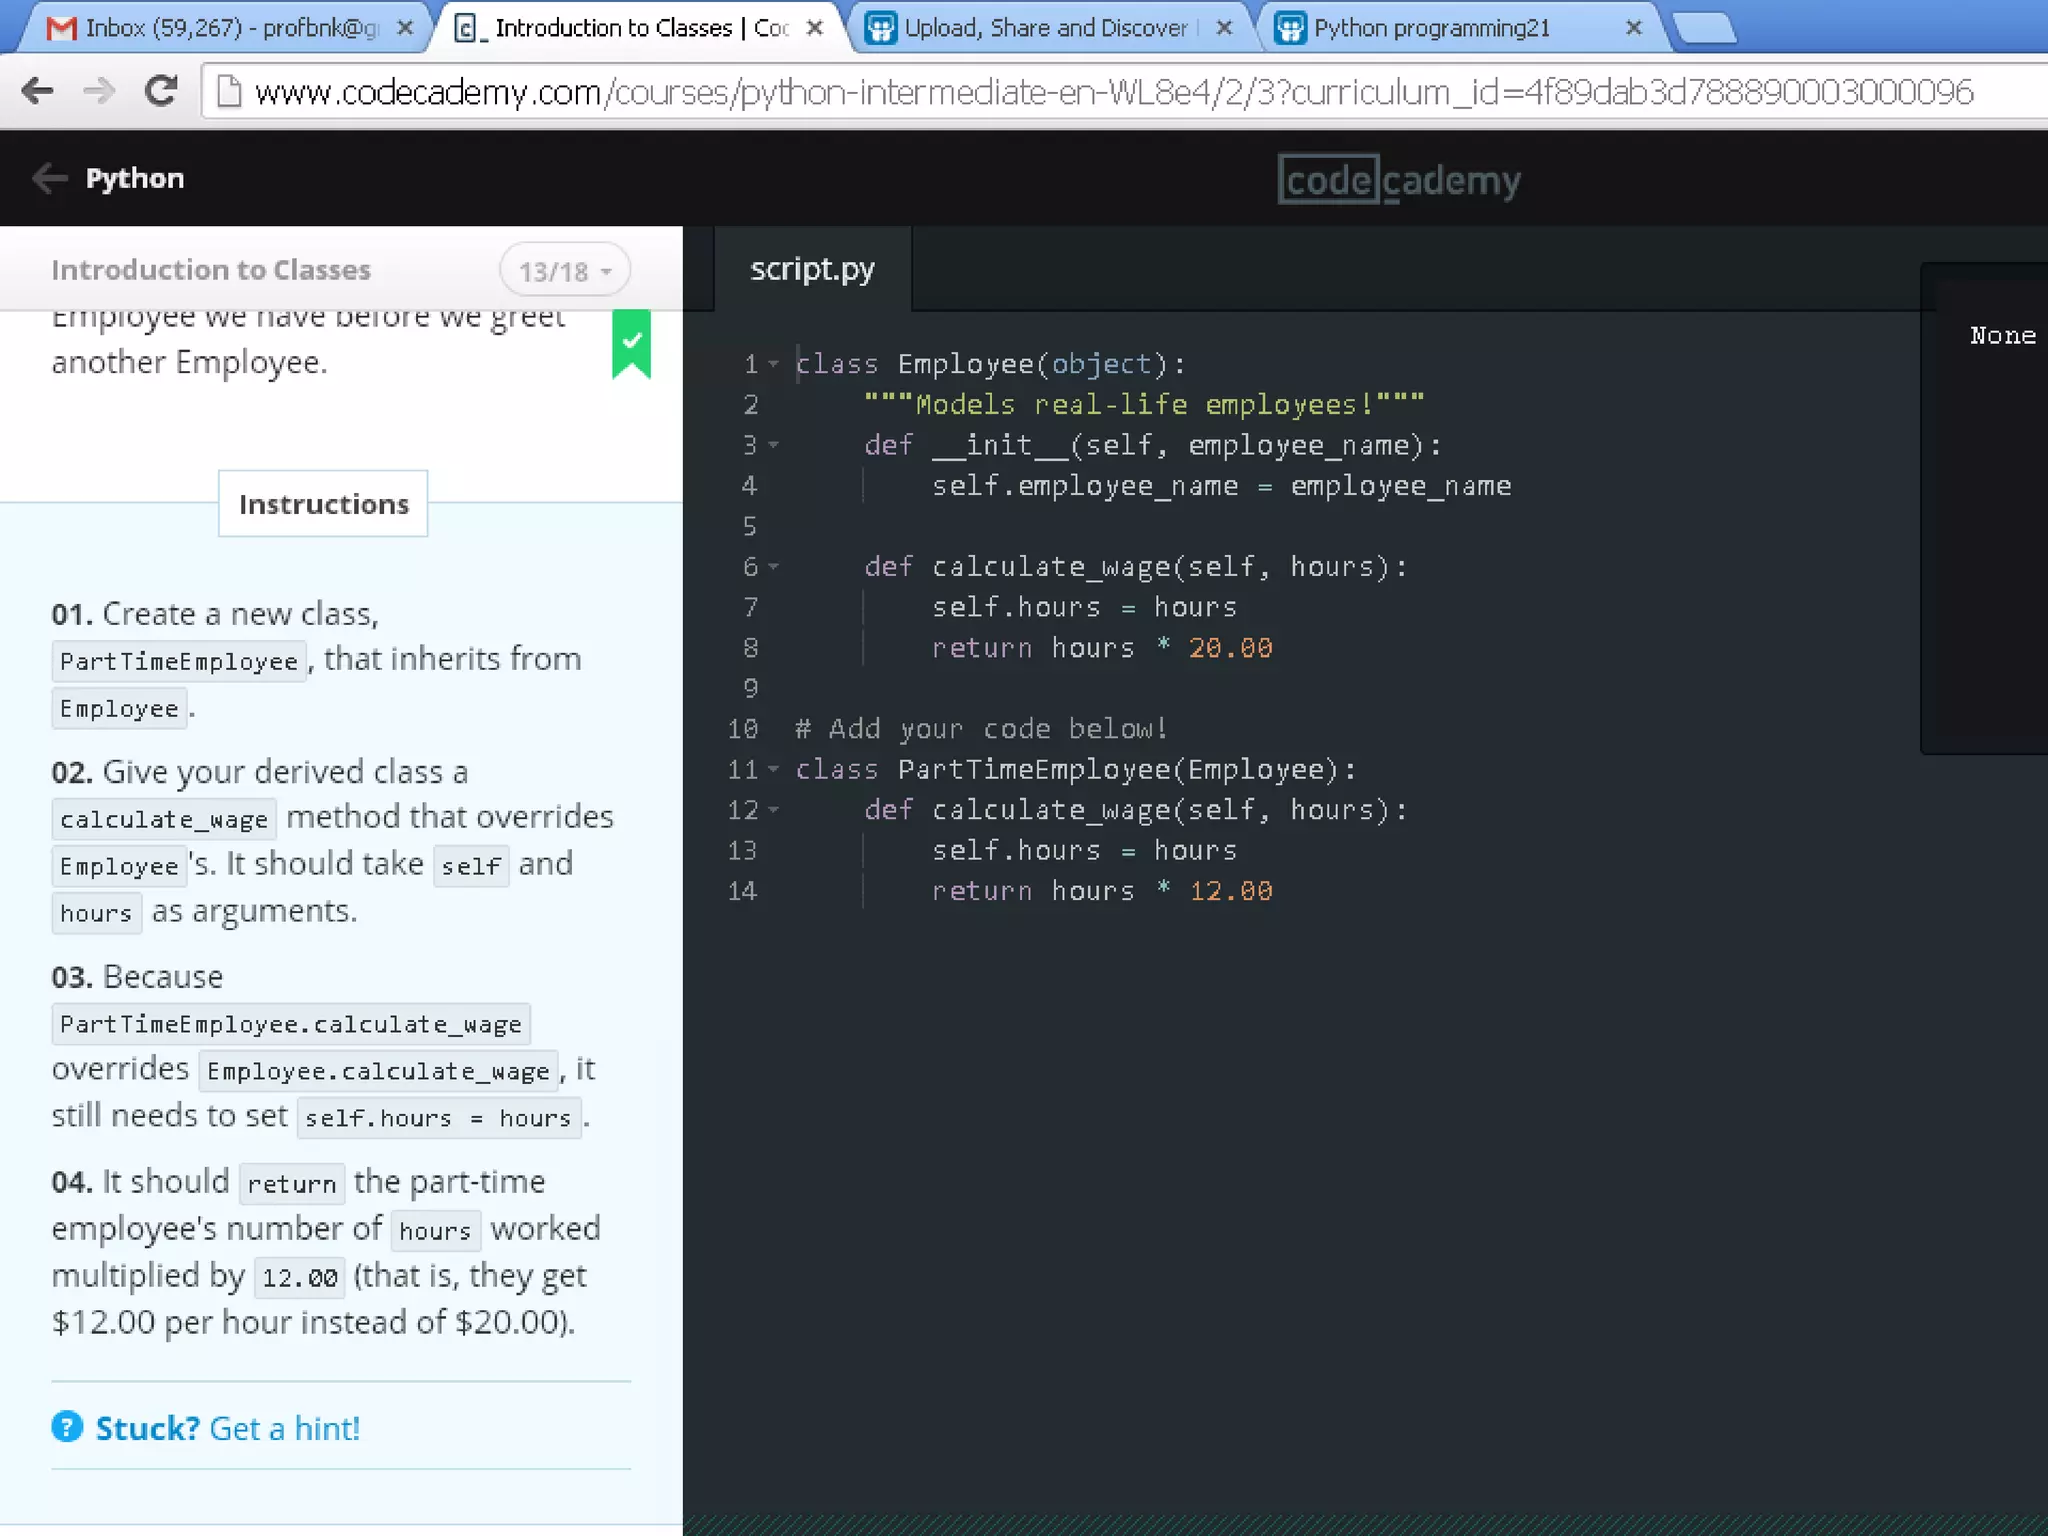The height and width of the screenshot is (1536, 2048).
Task: Click the PartTimeEmployee.calculate_wage code tag
Action: click(291, 1024)
